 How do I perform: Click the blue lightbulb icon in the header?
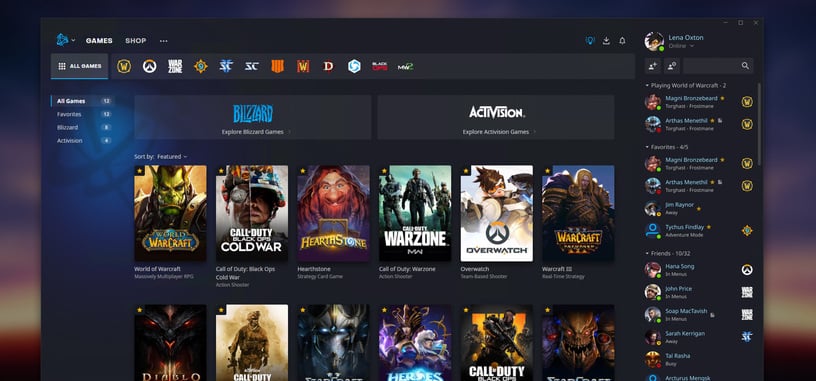590,41
